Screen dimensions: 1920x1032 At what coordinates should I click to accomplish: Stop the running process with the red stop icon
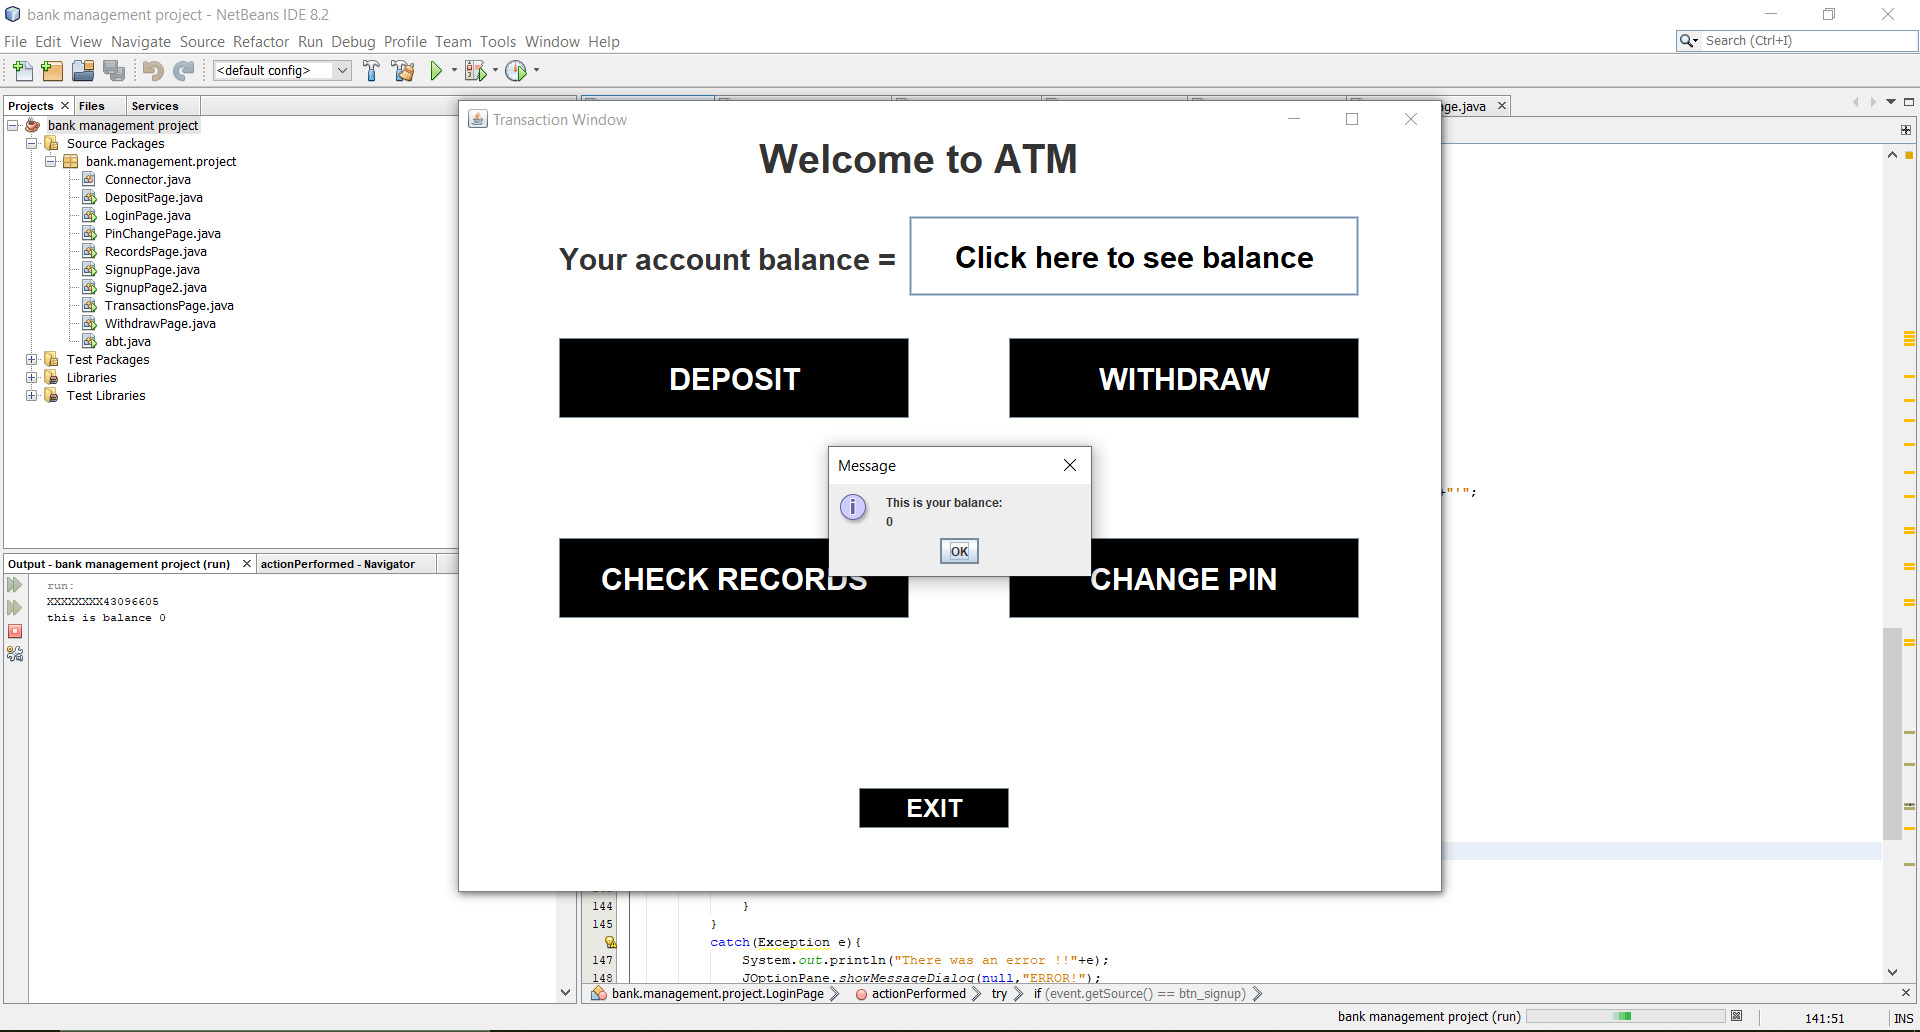tap(15, 631)
